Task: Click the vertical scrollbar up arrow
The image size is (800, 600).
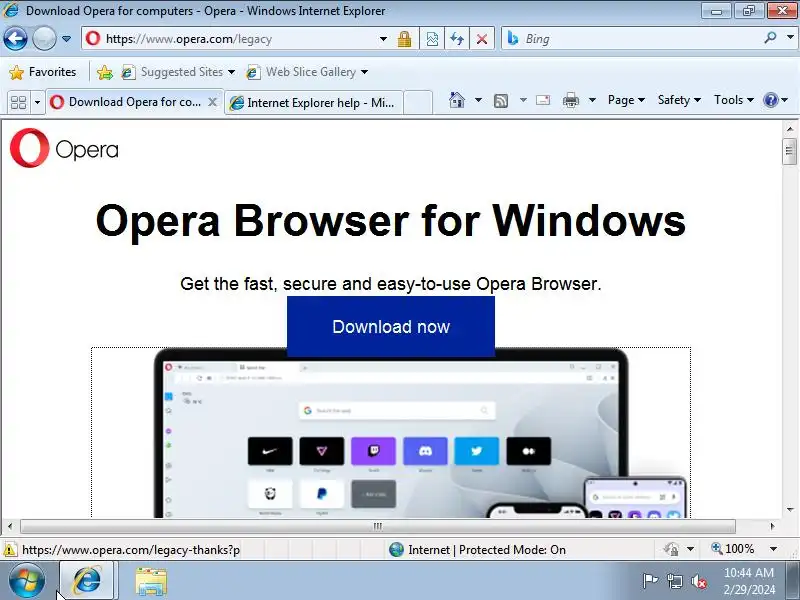Action: click(790, 129)
